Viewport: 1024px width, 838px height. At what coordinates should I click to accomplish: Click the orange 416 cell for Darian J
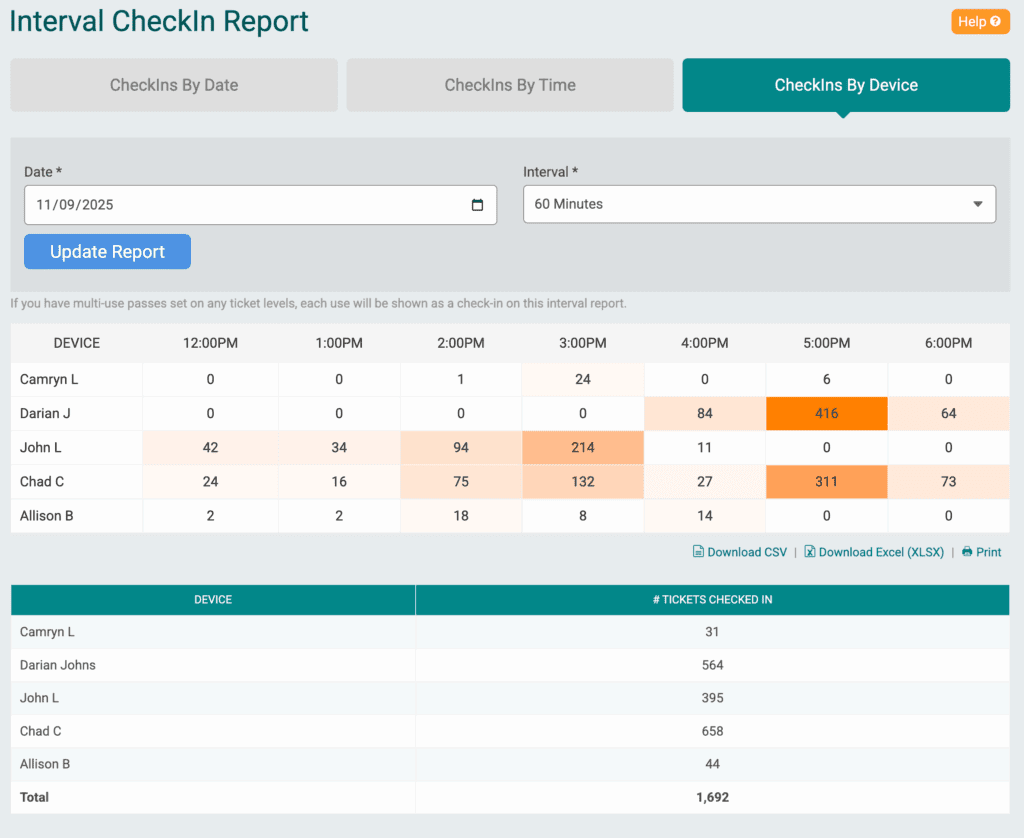pos(826,413)
